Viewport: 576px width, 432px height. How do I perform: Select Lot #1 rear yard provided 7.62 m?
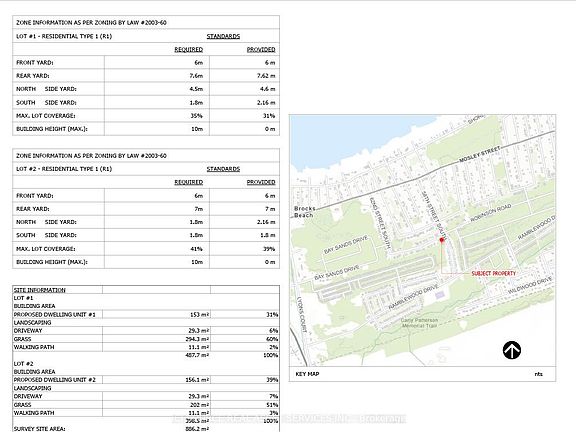[x=266, y=76]
